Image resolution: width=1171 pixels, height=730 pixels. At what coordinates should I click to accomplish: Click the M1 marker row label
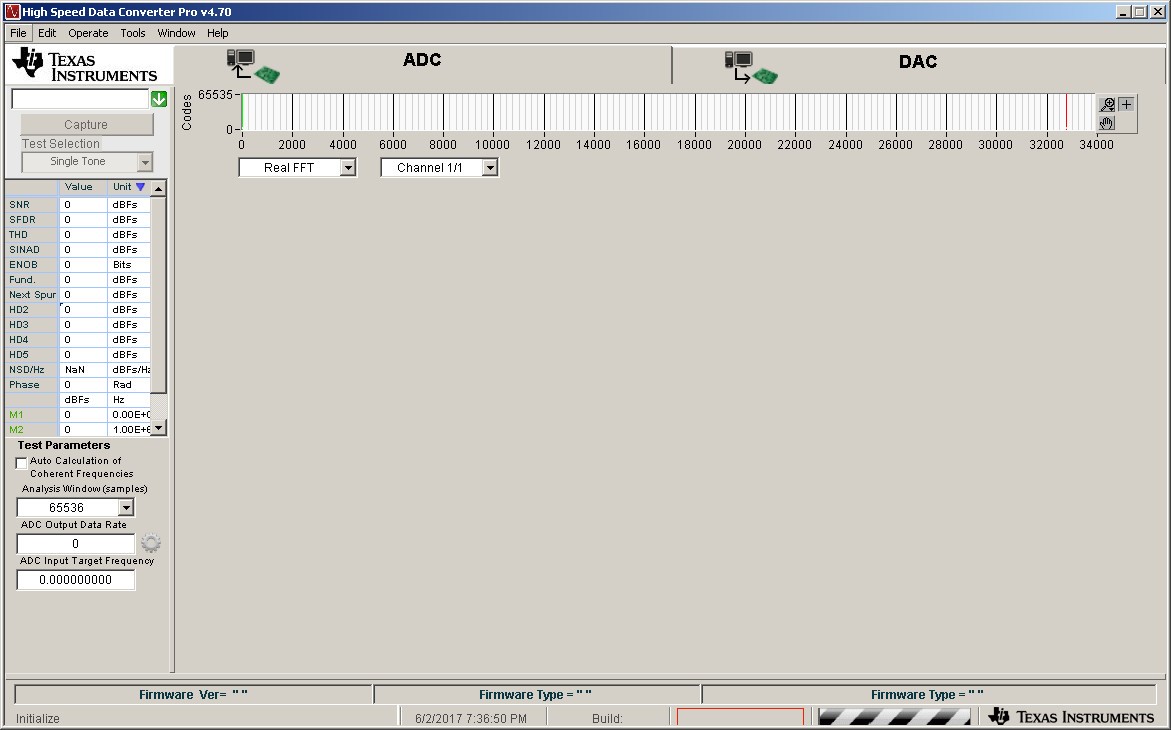pyautogui.click(x=32, y=415)
